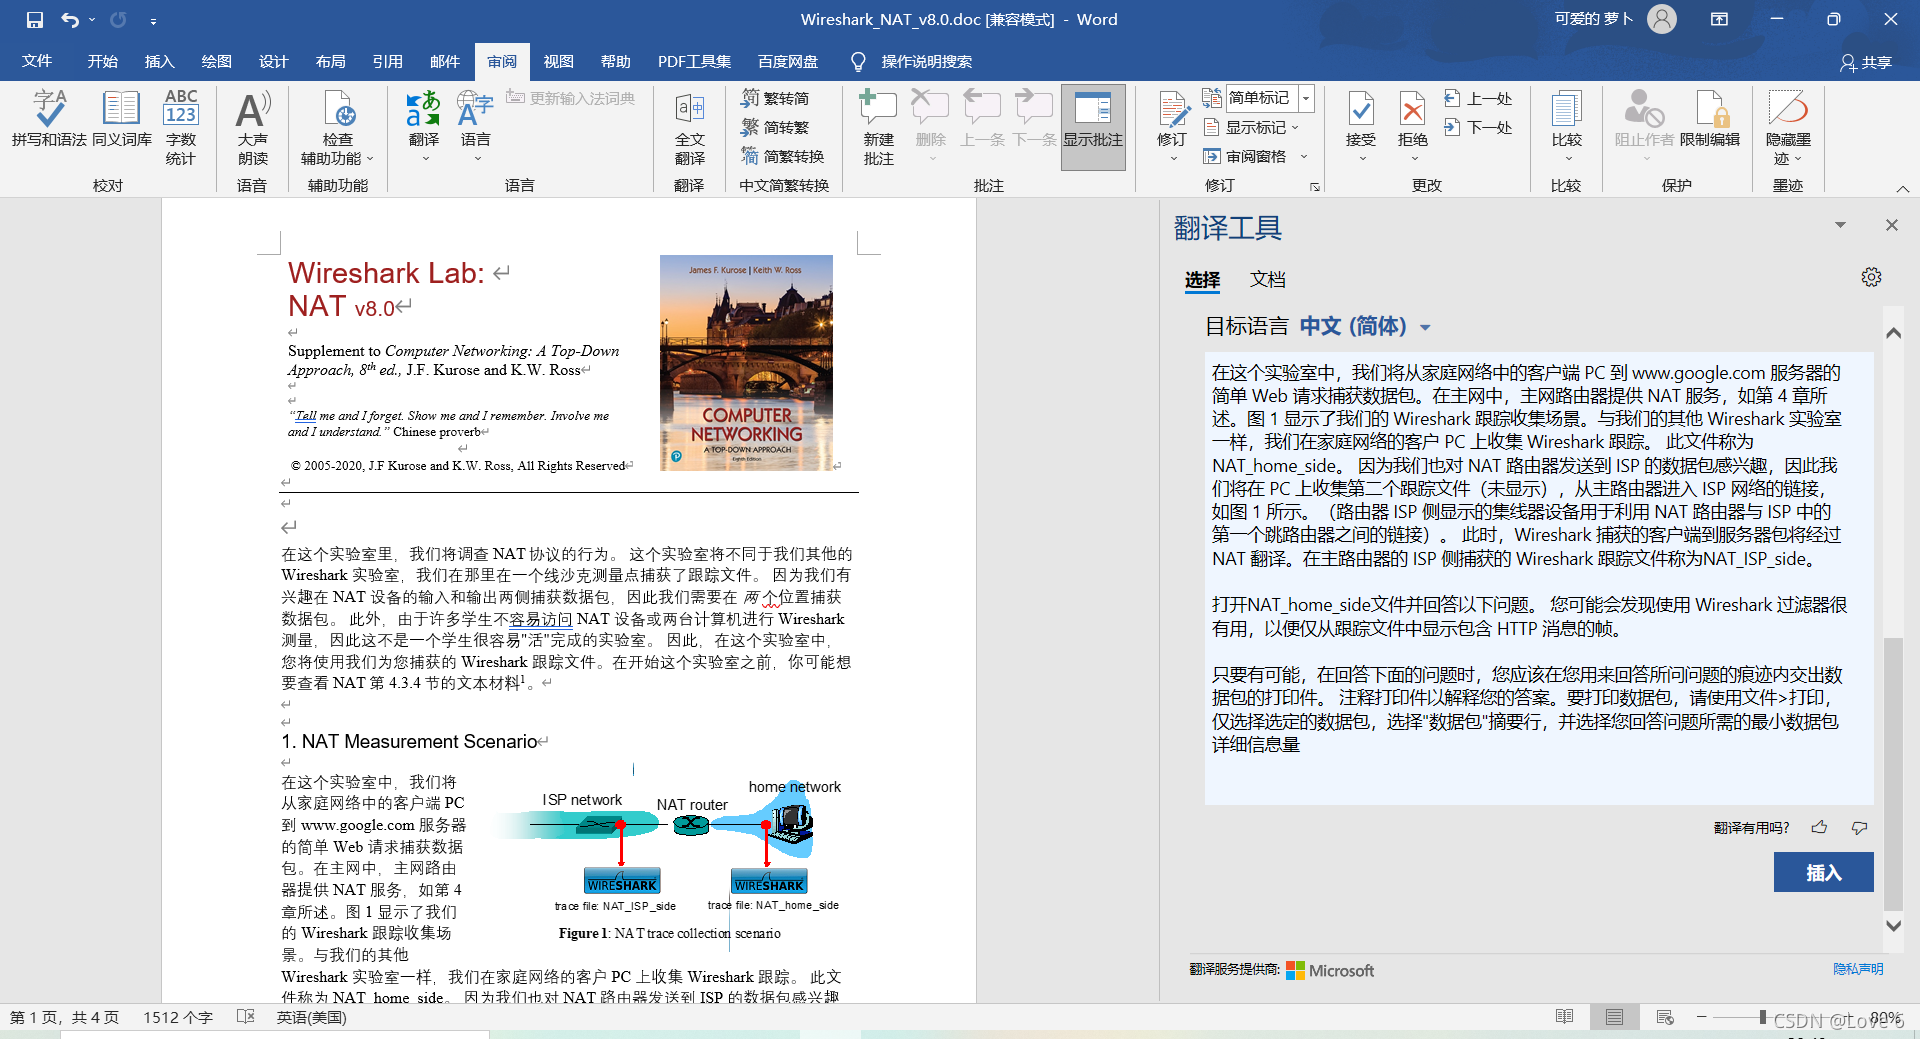The image size is (1920, 1039).
Task: Switch translator to 文档 (Document) tab
Action: coord(1267,280)
